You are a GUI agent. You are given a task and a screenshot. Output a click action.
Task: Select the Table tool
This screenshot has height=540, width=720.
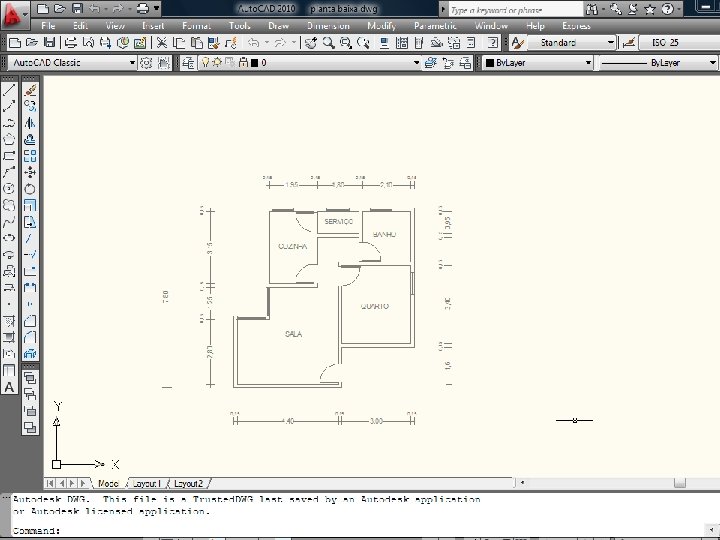(9, 371)
